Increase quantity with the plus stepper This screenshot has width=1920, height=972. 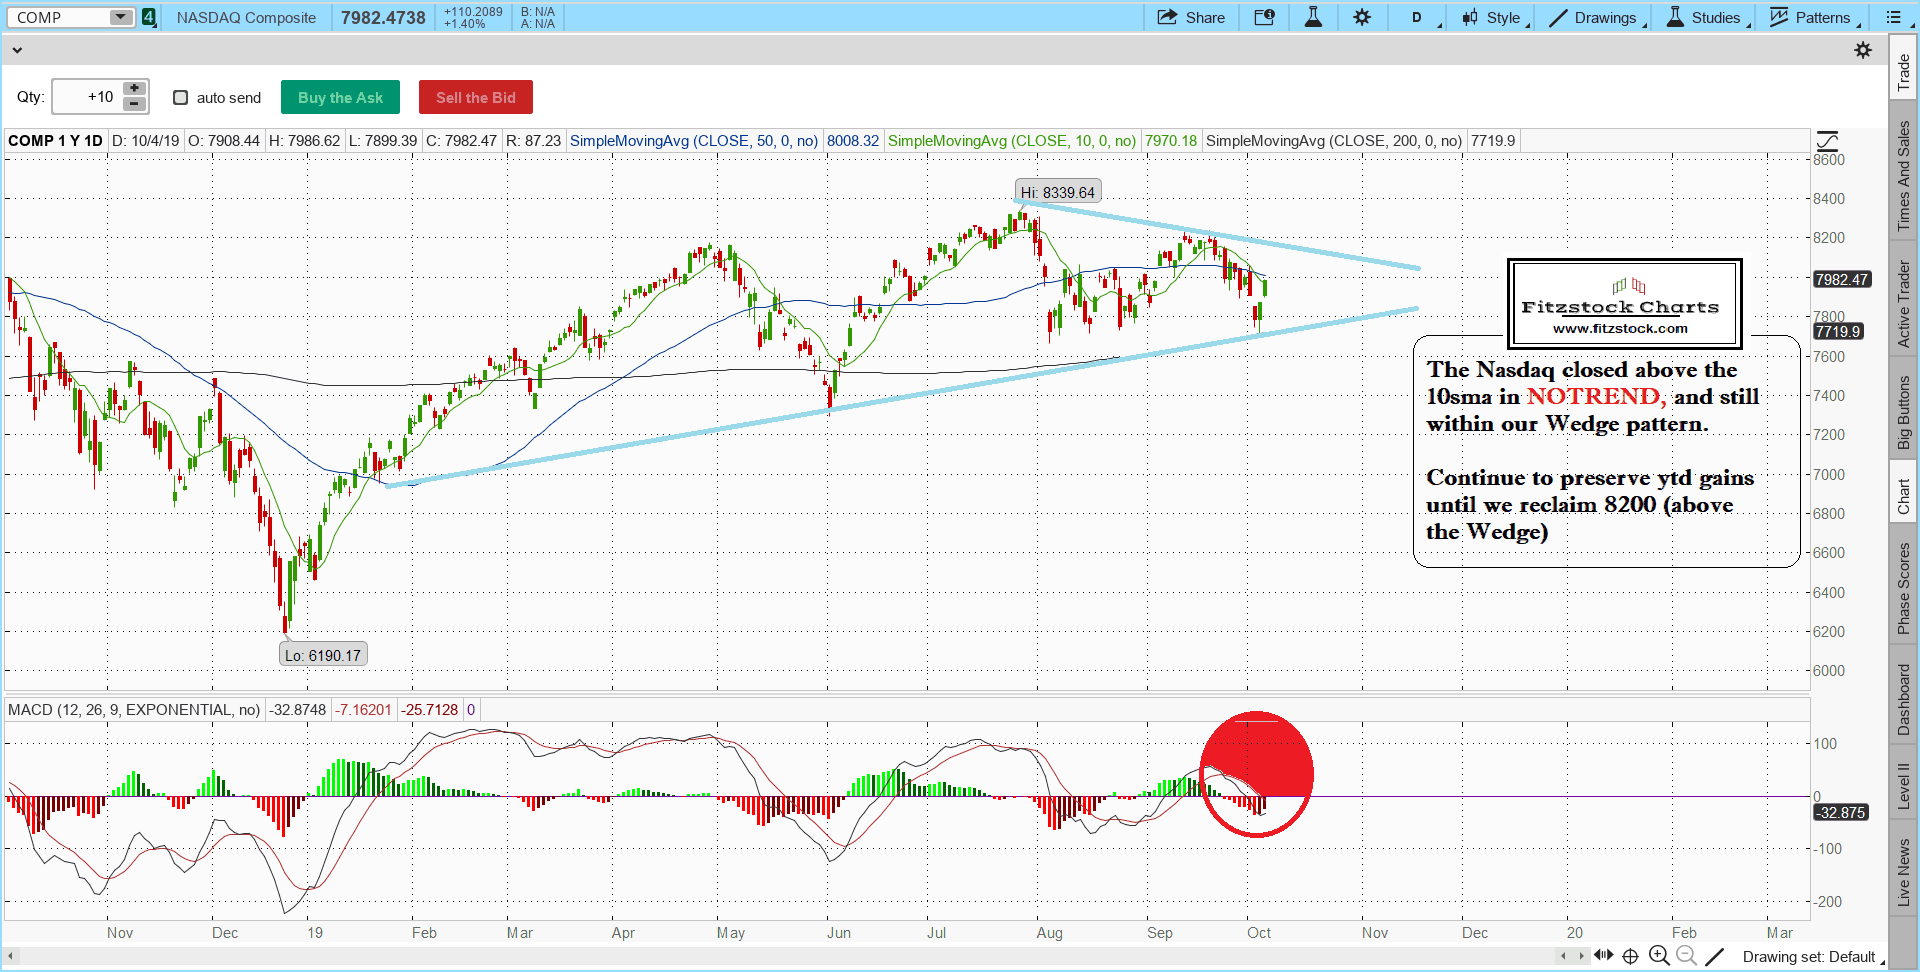click(134, 89)
